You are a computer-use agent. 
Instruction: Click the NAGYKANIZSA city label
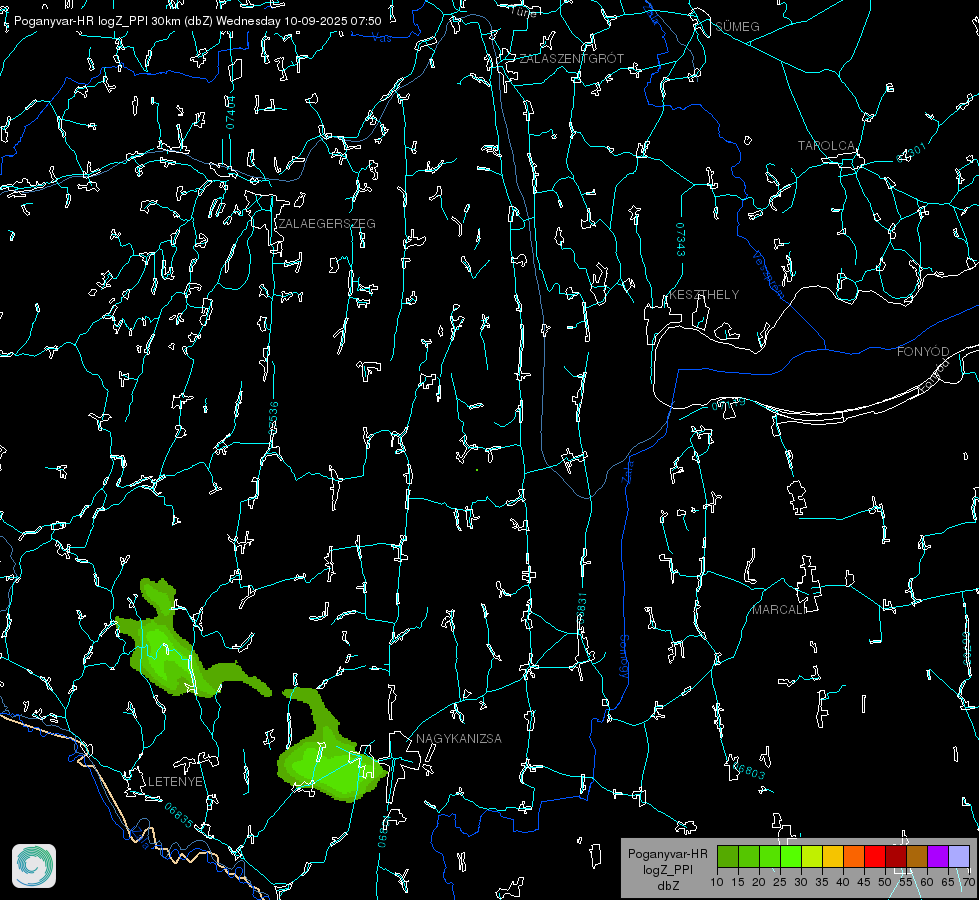(459, 739)
